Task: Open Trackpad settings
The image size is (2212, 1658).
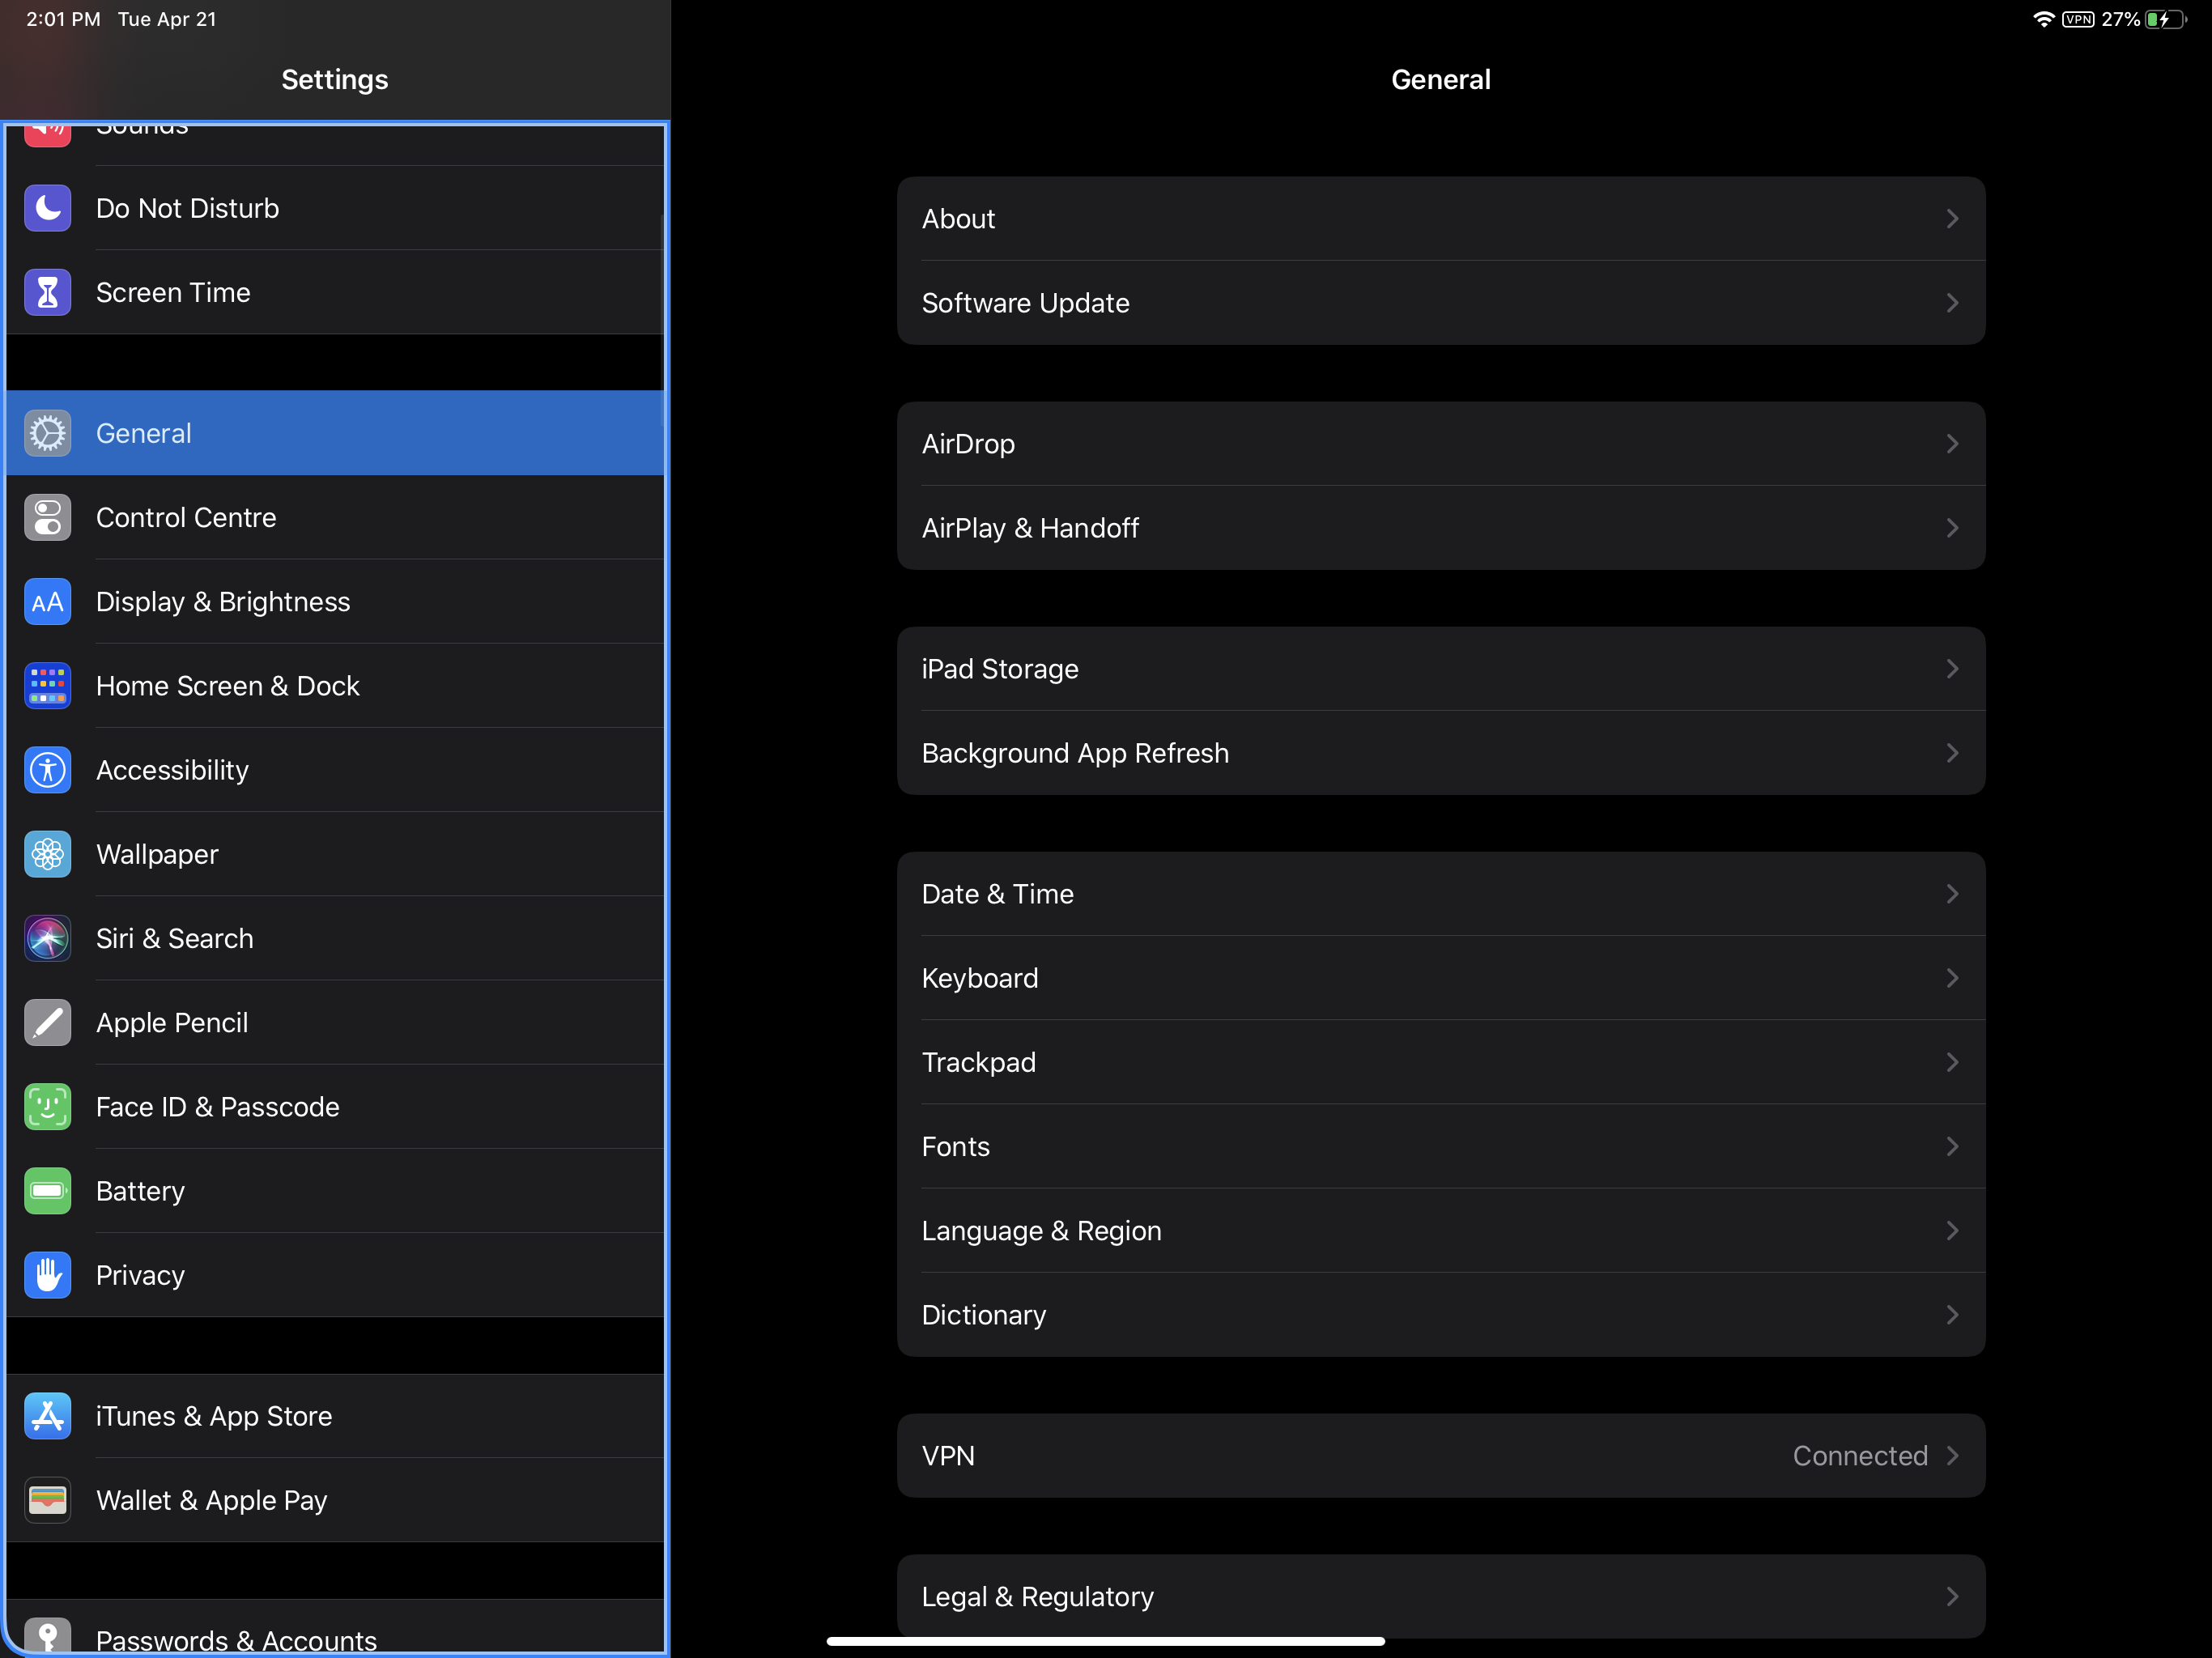Action: (1440, 1062)
